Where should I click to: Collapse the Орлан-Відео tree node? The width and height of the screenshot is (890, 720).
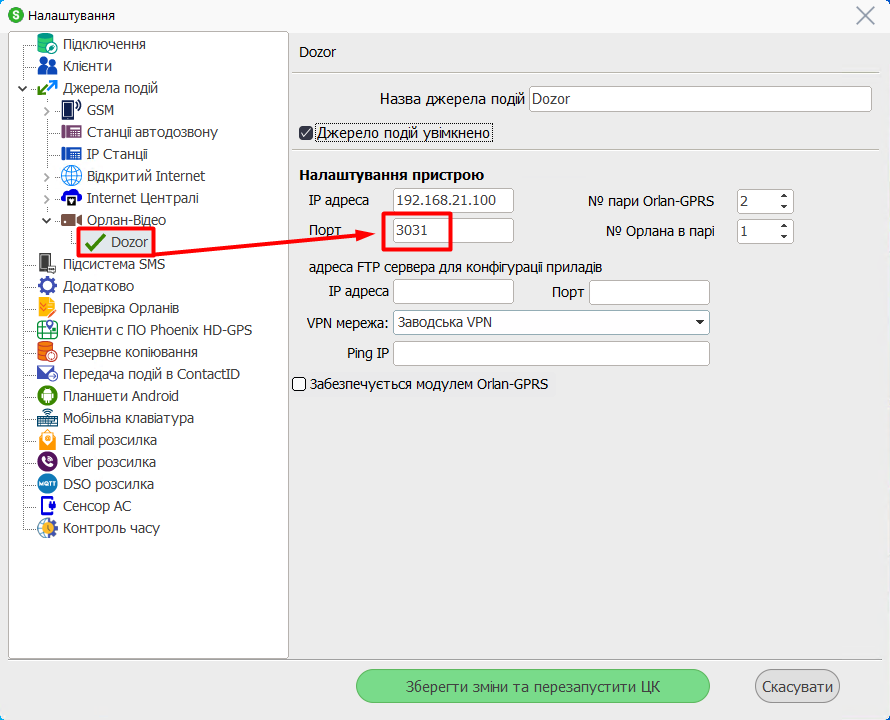click(x=46, y=220)
